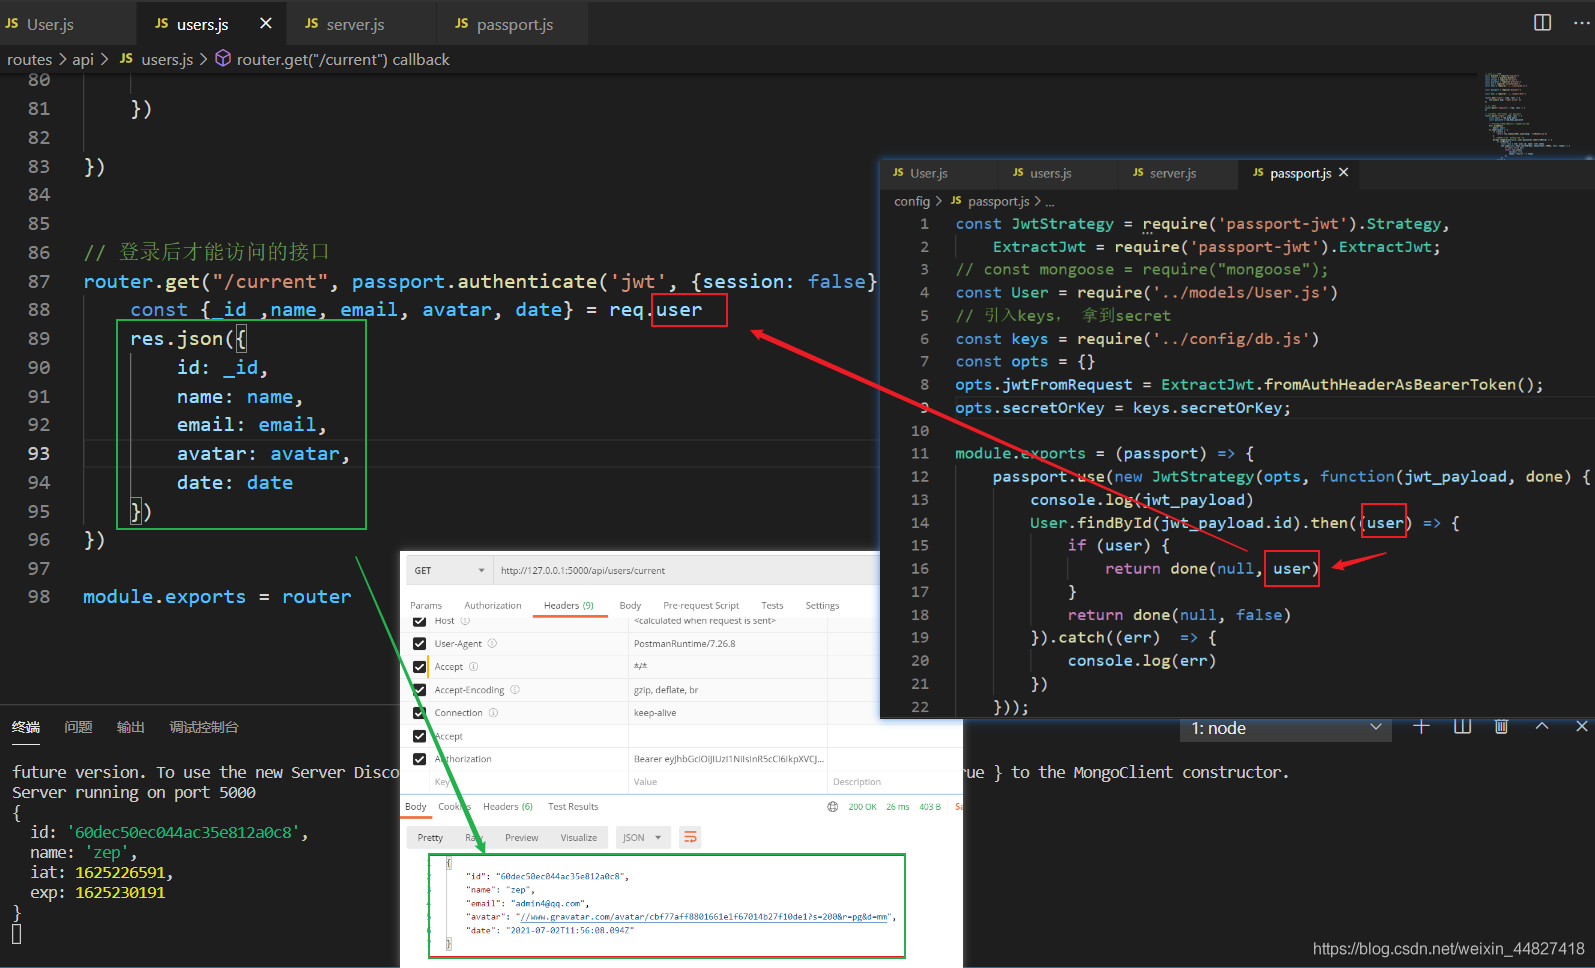Split the main editor to the right
This screenshot has height=968, width=1595.
click(1542, 22)
